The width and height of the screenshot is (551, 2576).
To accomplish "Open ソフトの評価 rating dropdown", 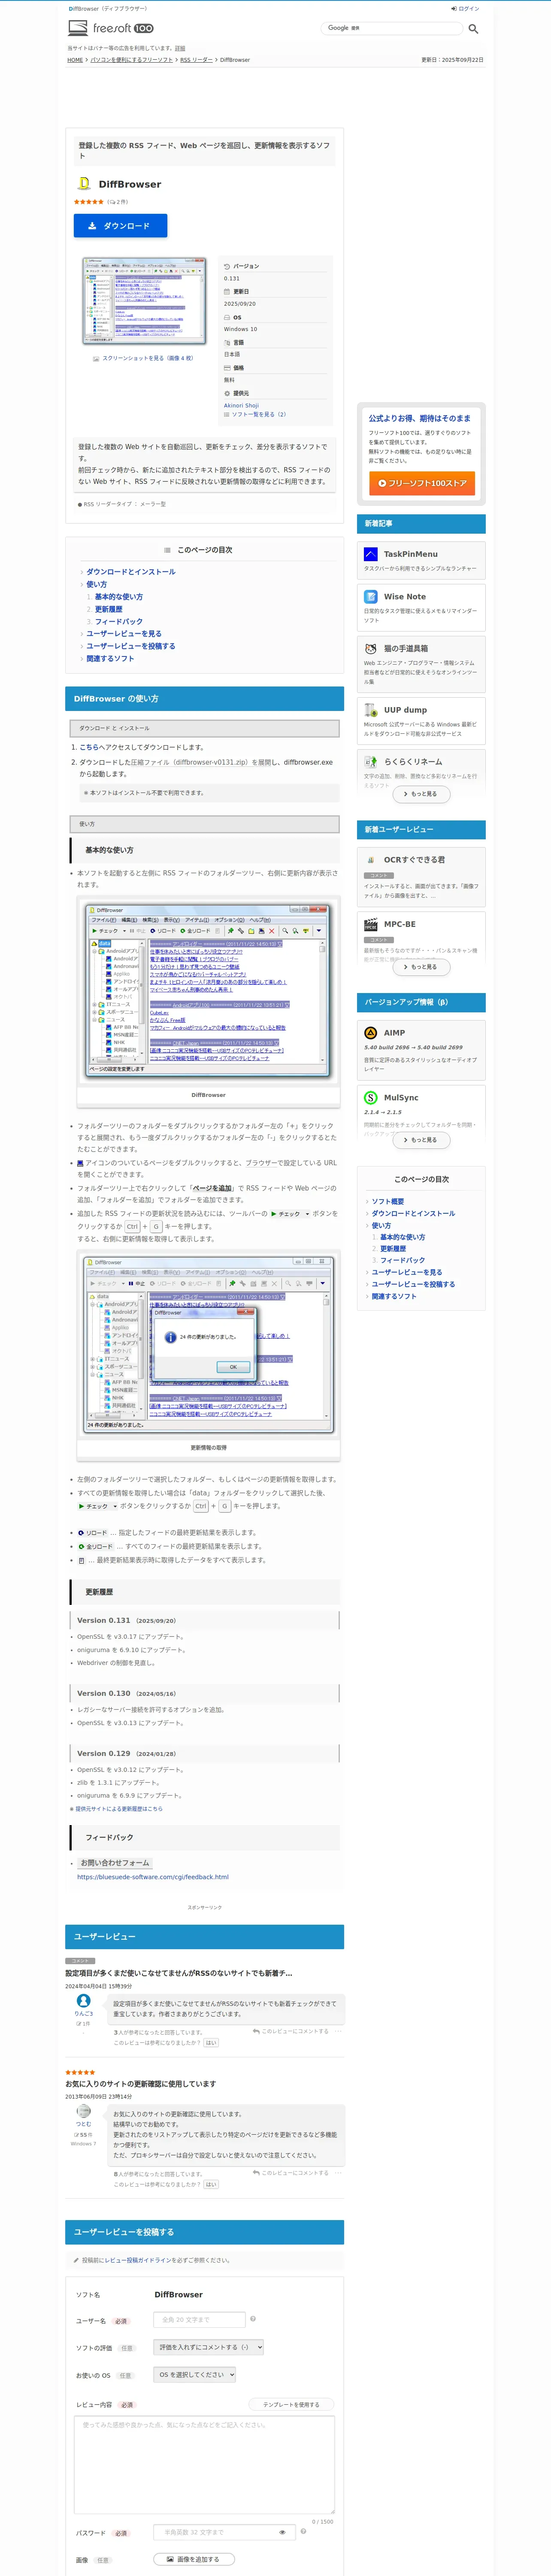I will [209, 2347].
